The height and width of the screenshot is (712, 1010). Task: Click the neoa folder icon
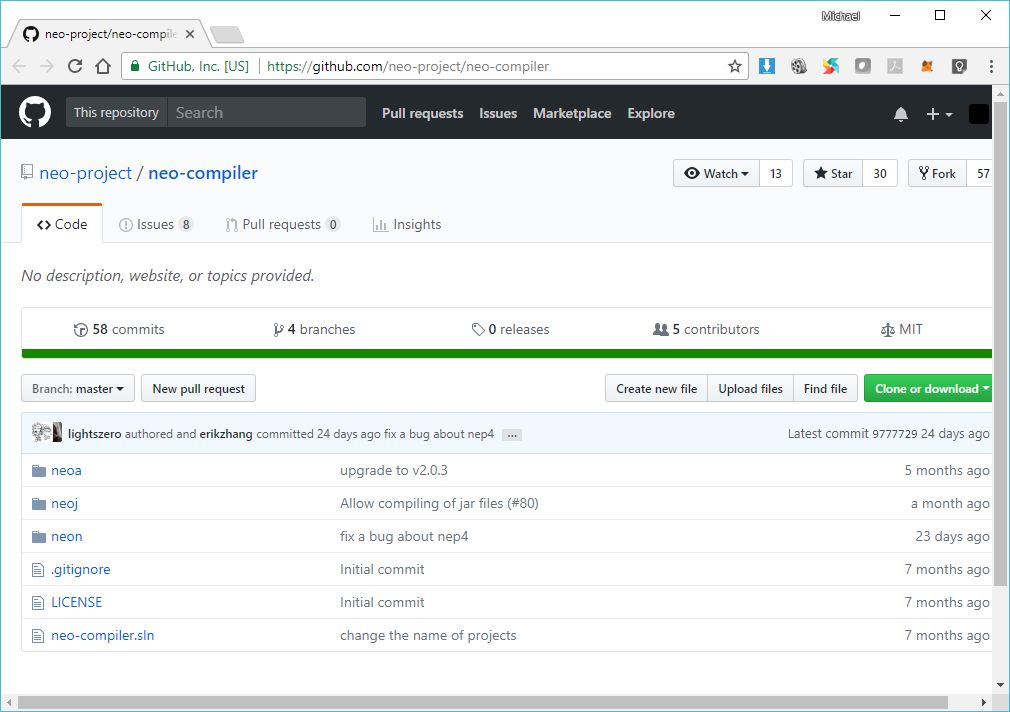[x=39, y=471]
